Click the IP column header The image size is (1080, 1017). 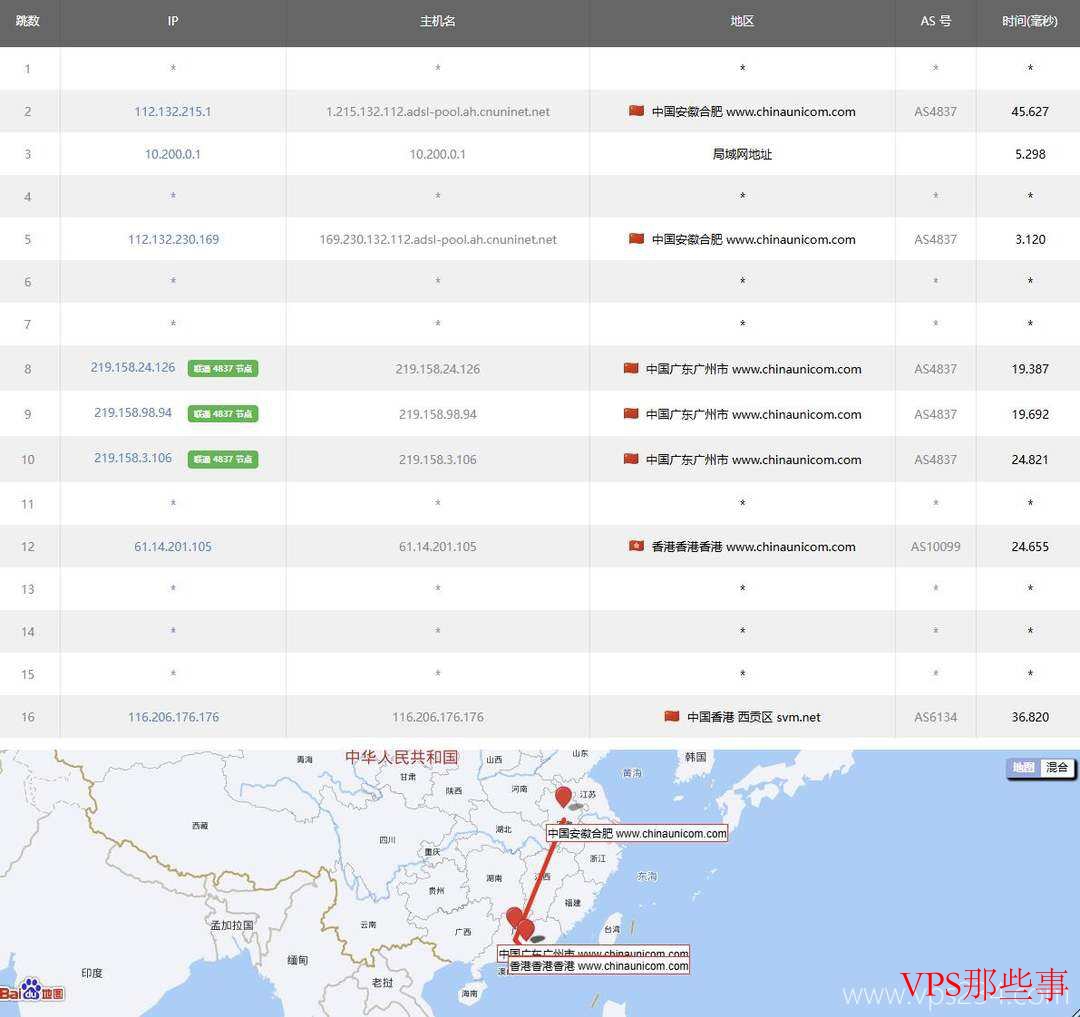[x=173, y=21]
